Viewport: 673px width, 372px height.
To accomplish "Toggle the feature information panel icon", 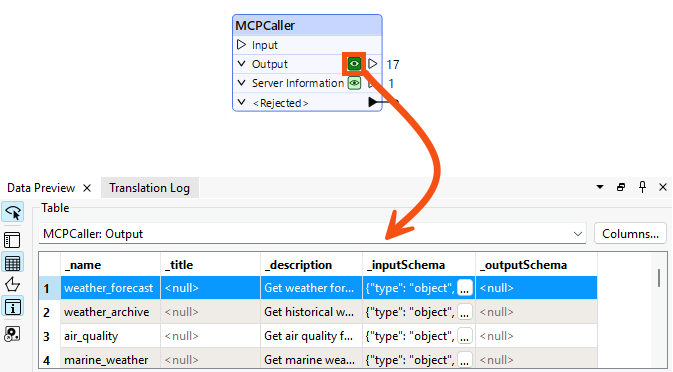I will (12, 307).
